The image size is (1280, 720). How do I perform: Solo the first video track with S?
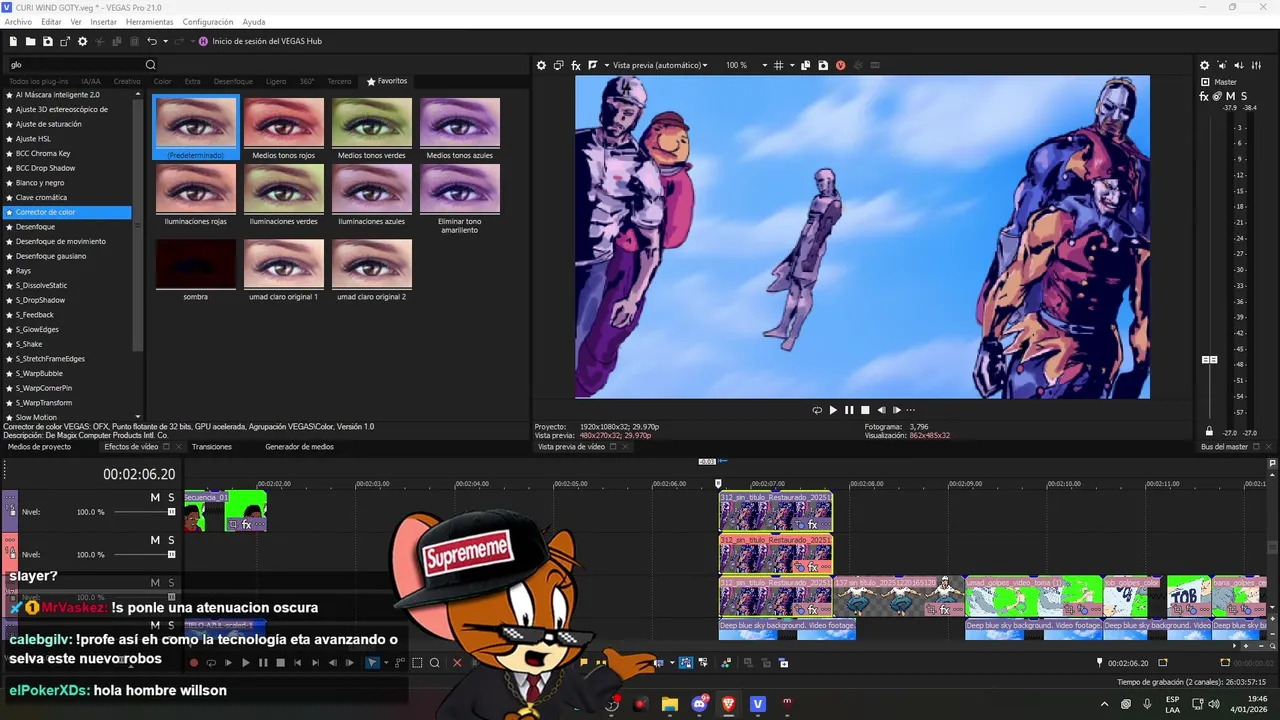[171, 498]
